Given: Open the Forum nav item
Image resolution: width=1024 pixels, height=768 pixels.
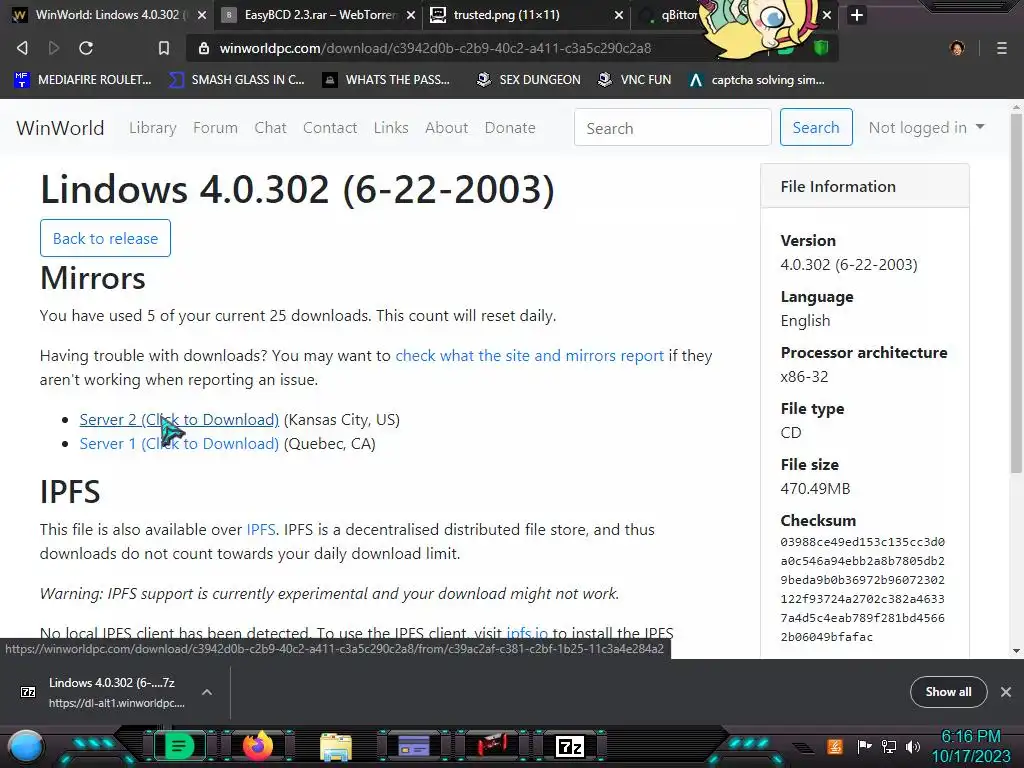Looking at the screenshot, I should (216, 127).
